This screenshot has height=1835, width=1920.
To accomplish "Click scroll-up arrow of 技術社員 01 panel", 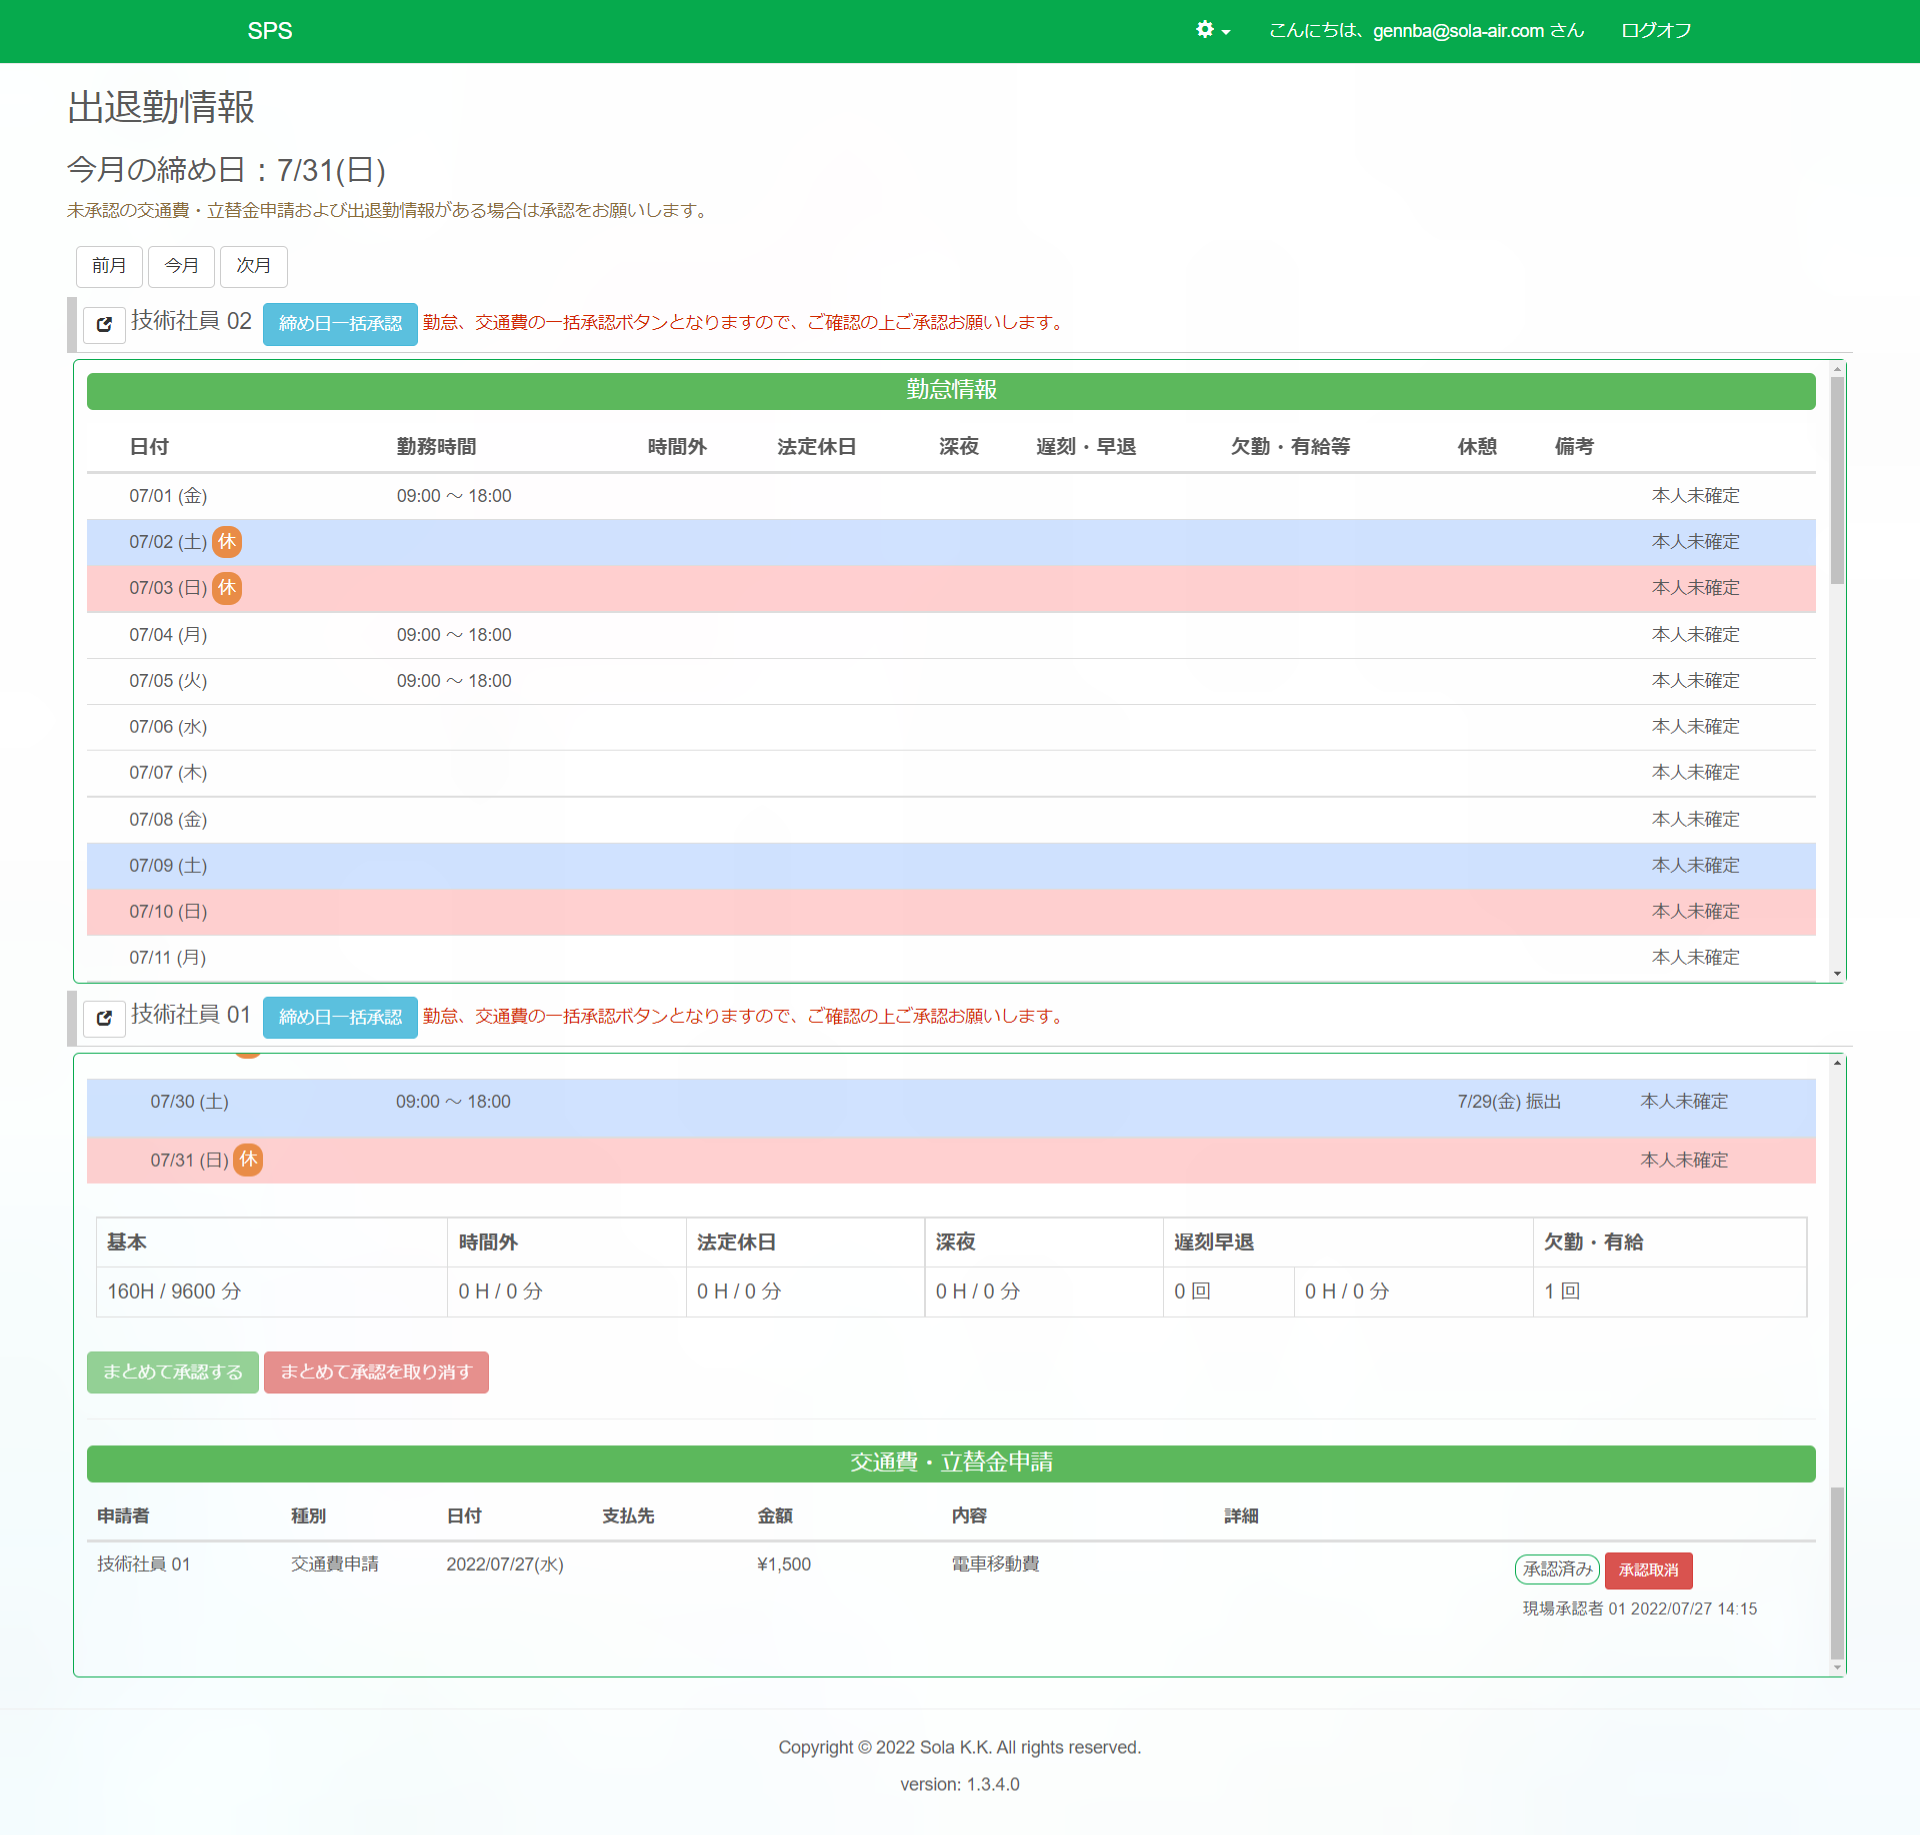I will 1837,1063.
